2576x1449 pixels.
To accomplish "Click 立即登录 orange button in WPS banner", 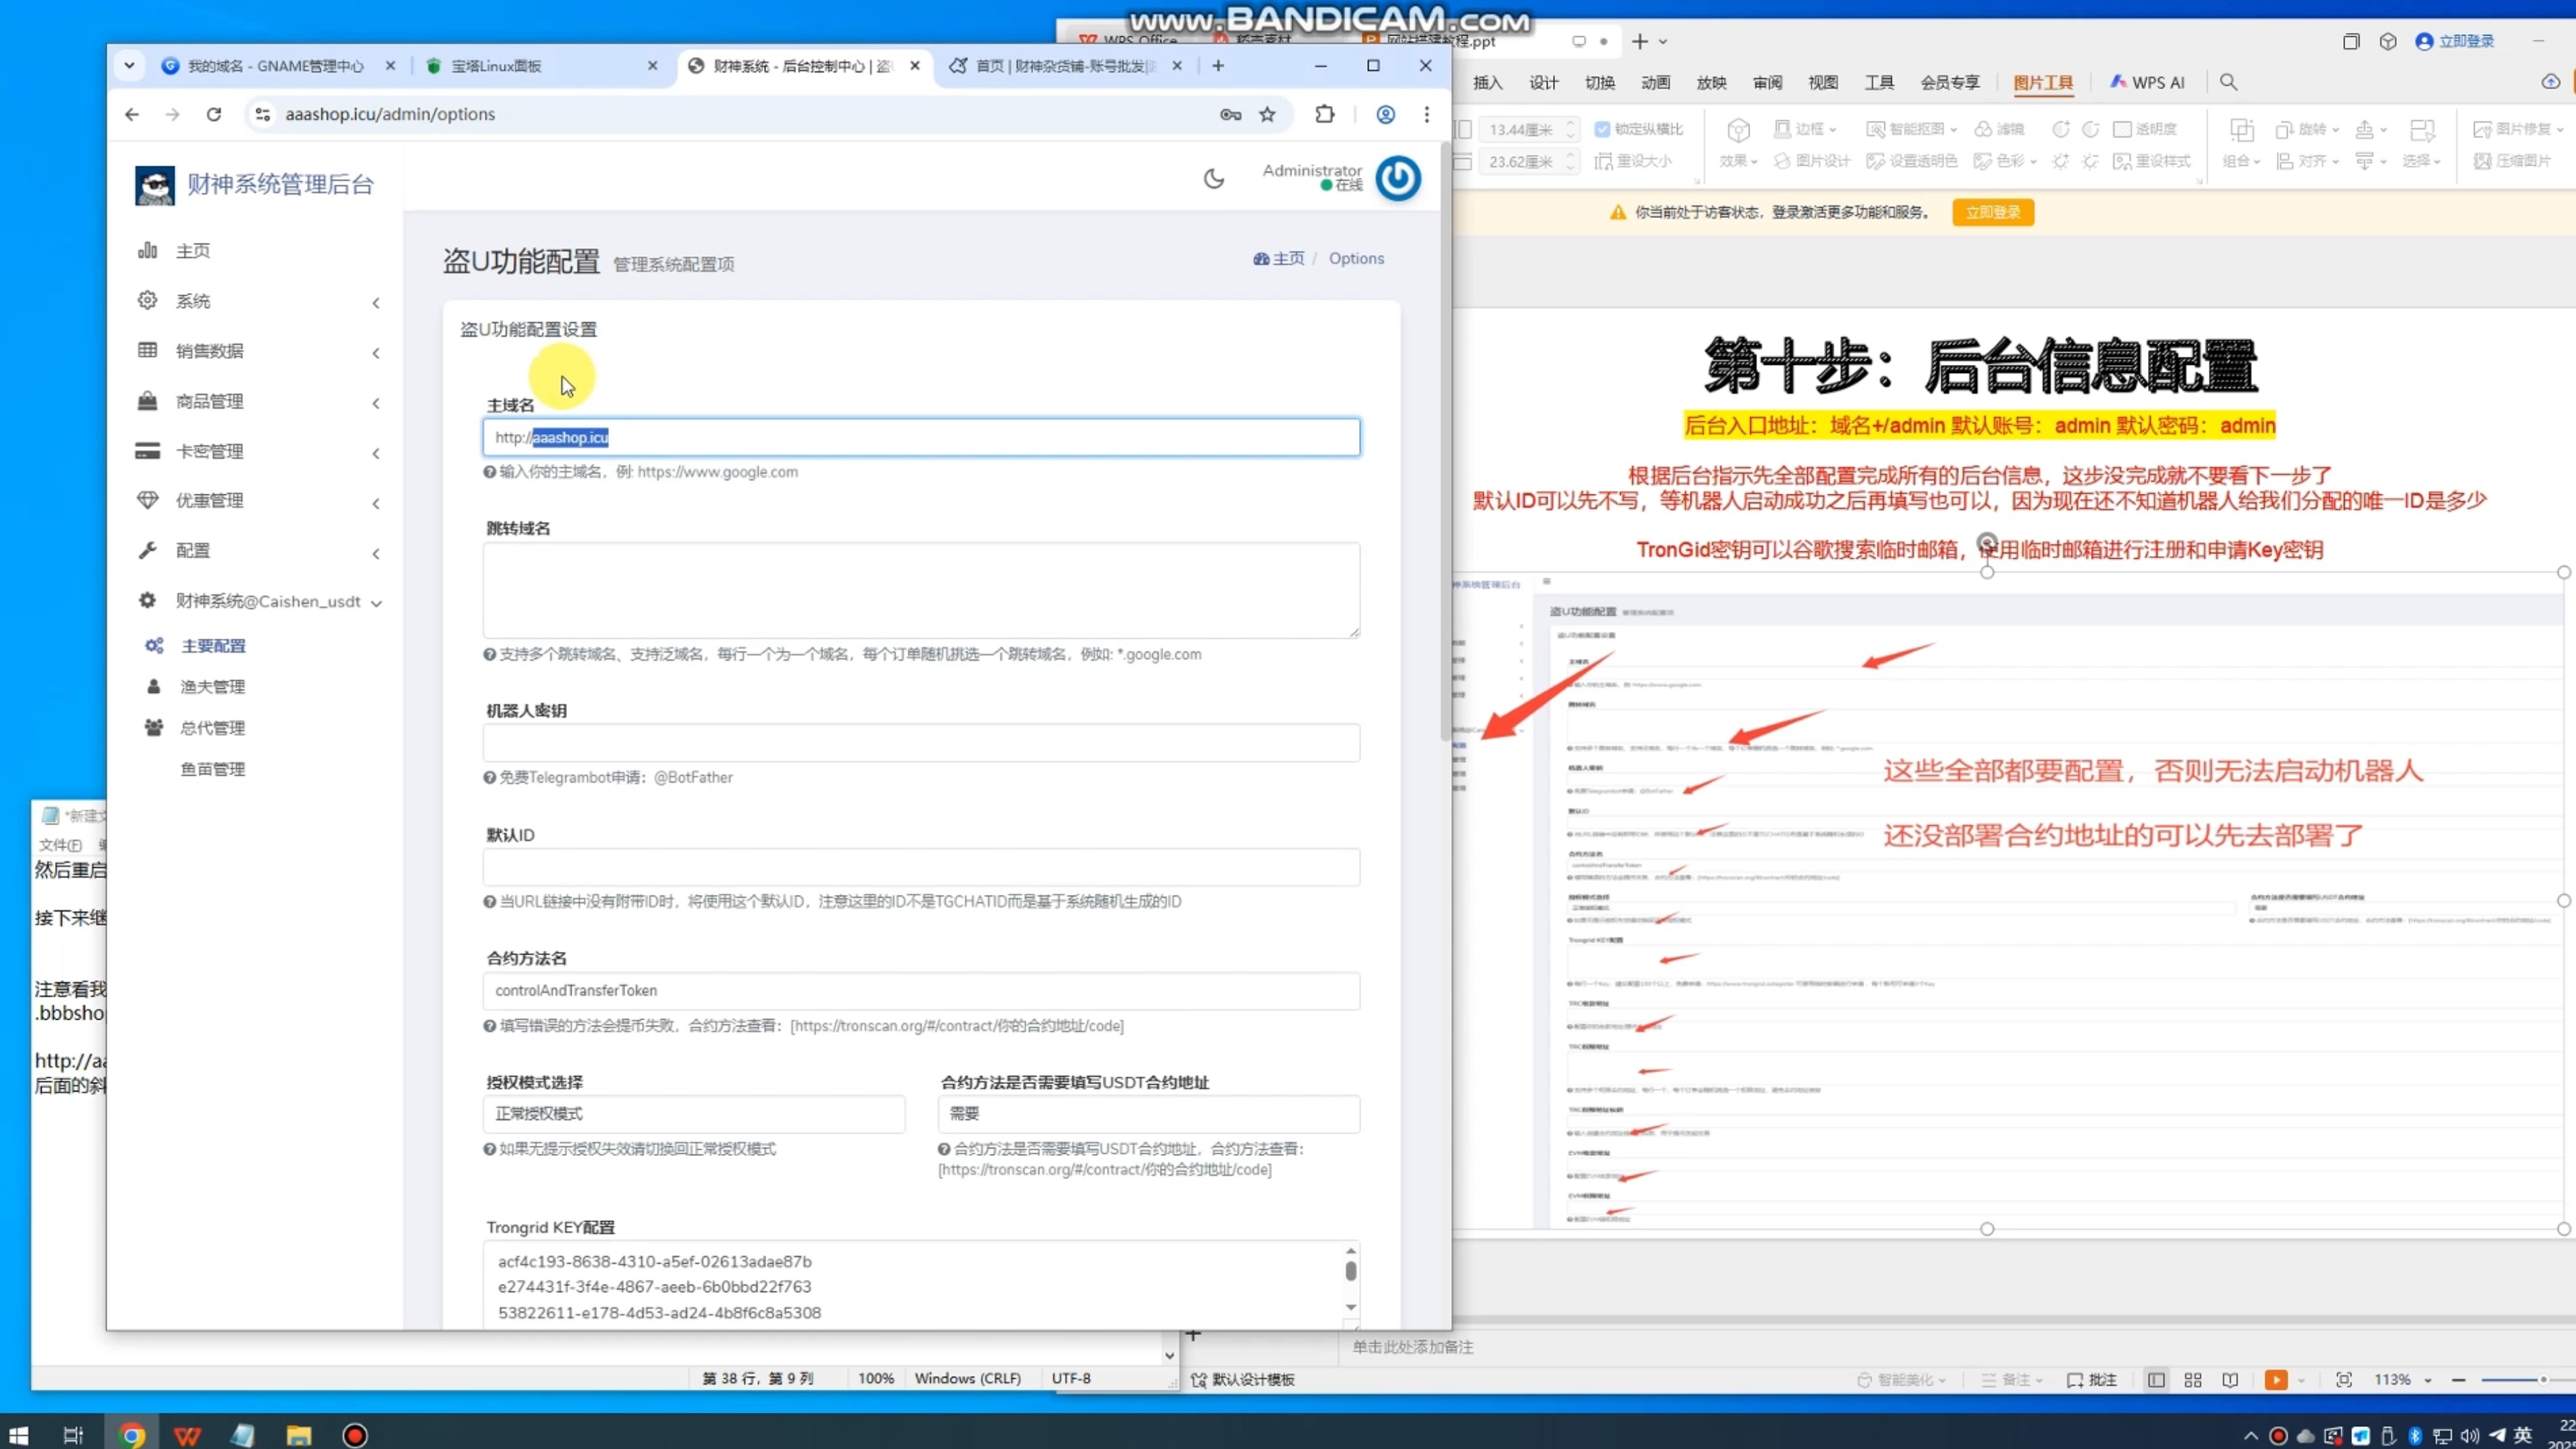I will [x=1993, y=212].
